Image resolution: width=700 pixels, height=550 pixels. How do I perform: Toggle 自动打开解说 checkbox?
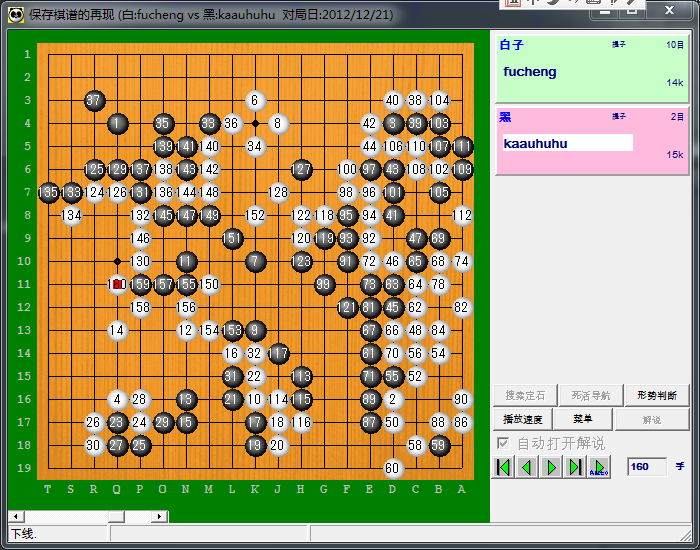click(503, 443)
